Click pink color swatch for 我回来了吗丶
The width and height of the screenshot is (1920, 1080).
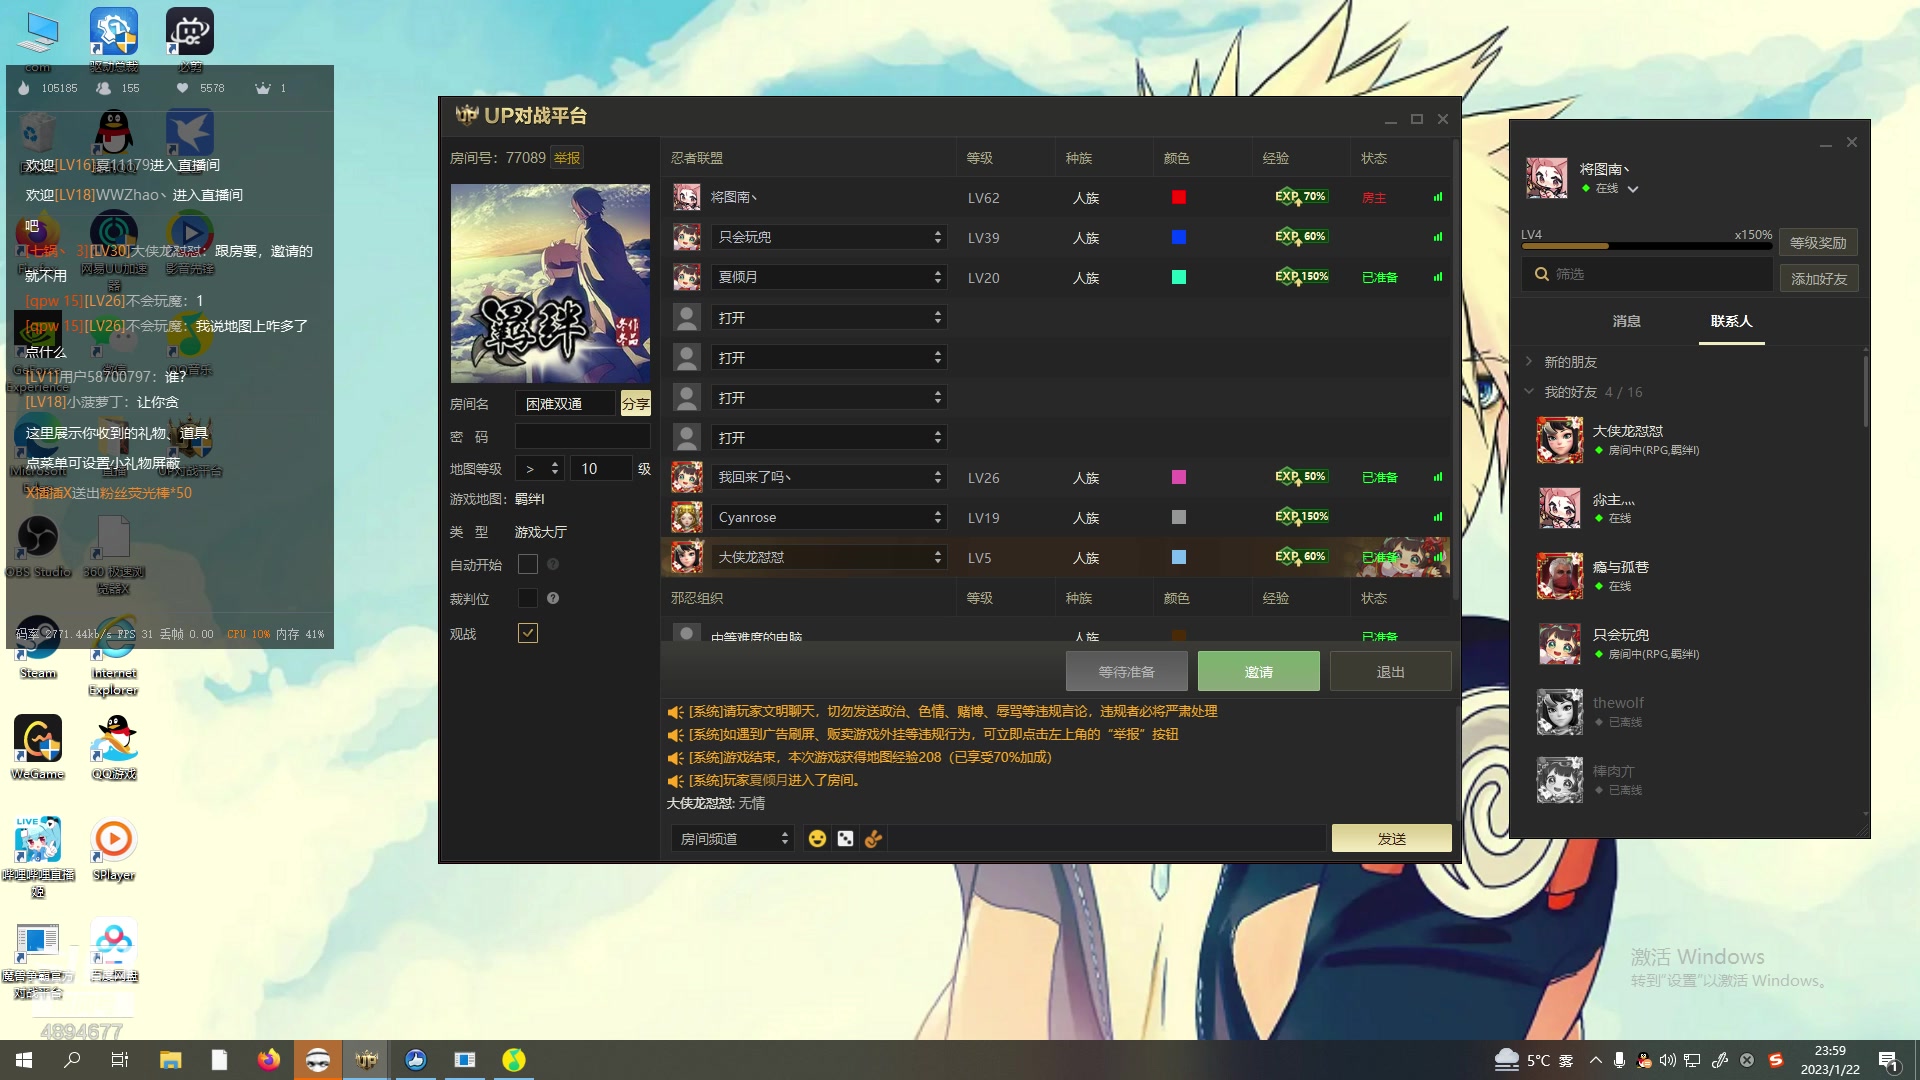point(1179,477)
